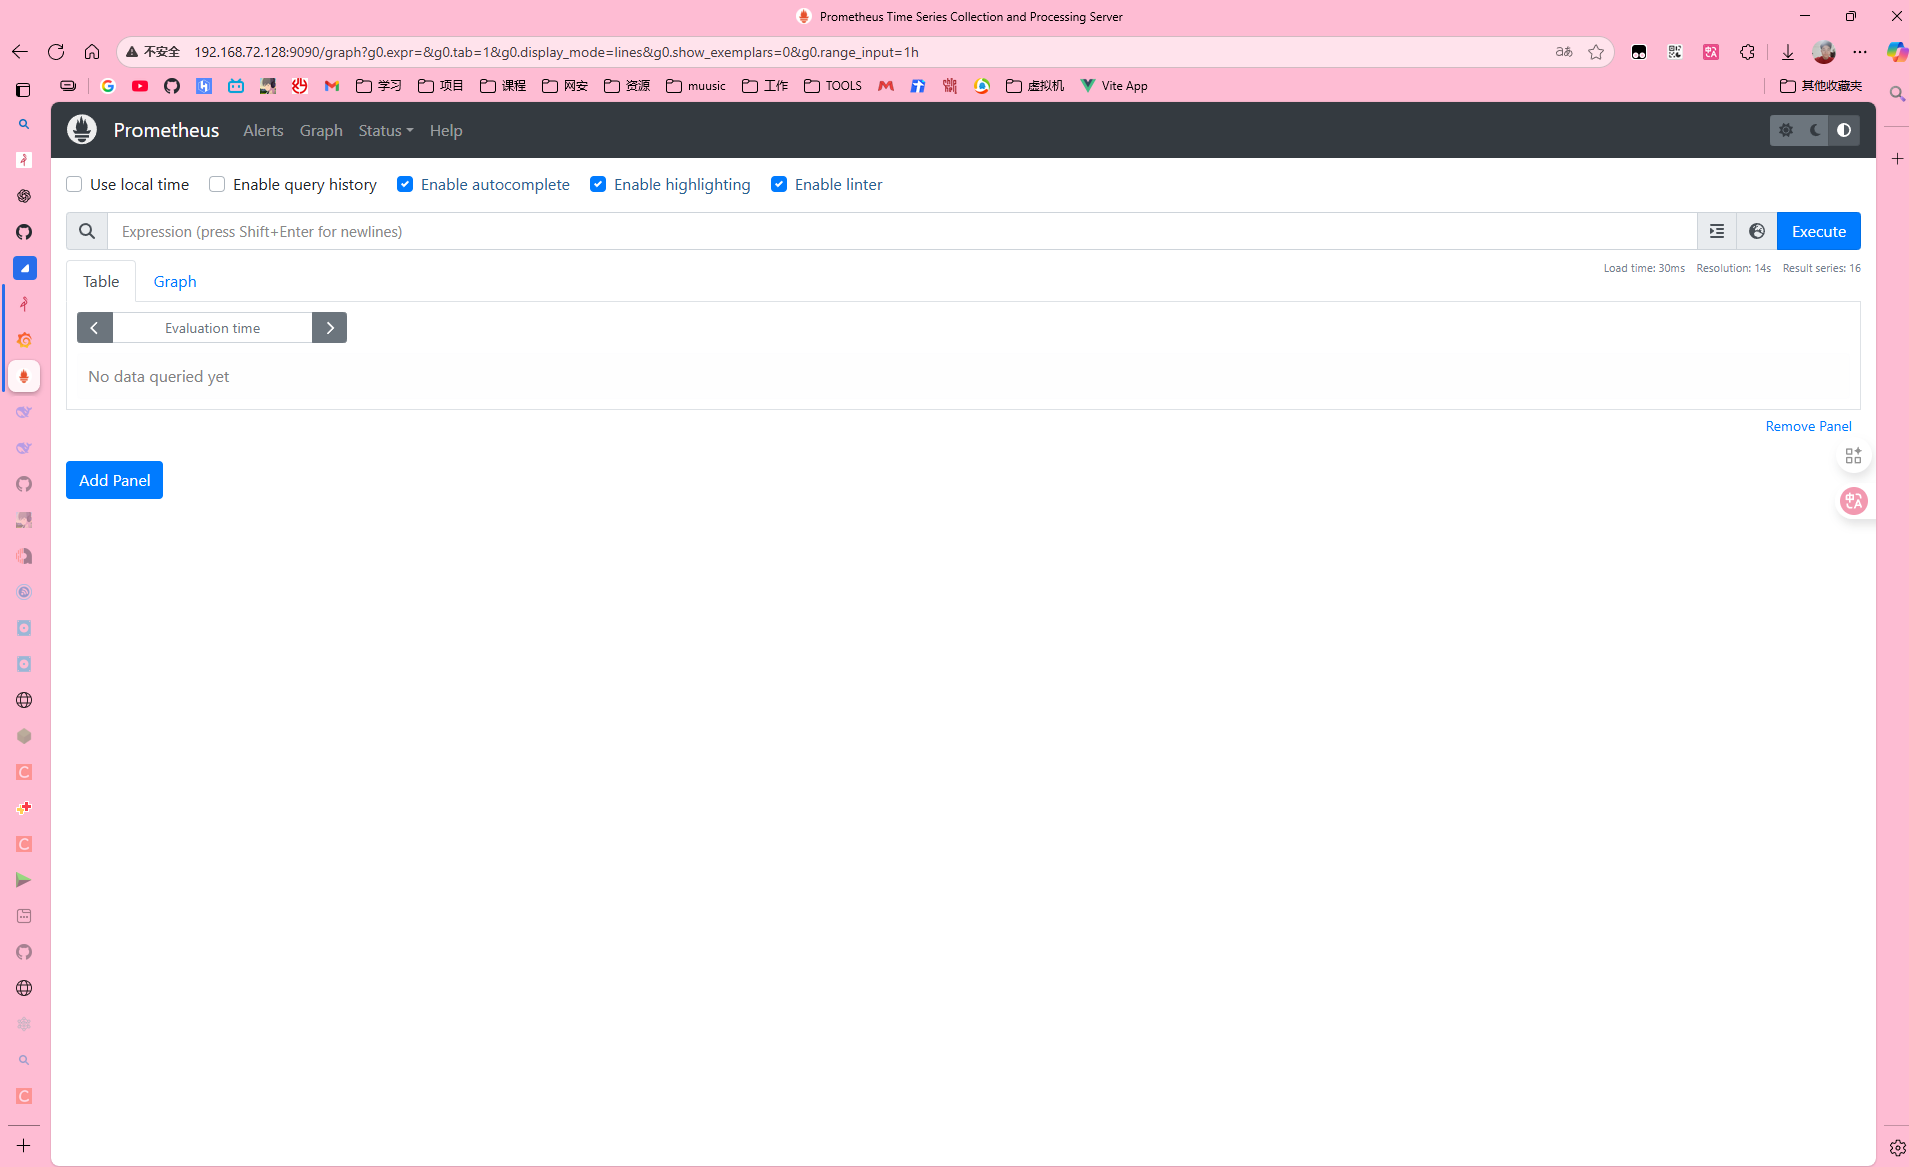Click the Remove Panel link

click(x=1808, y=426)
